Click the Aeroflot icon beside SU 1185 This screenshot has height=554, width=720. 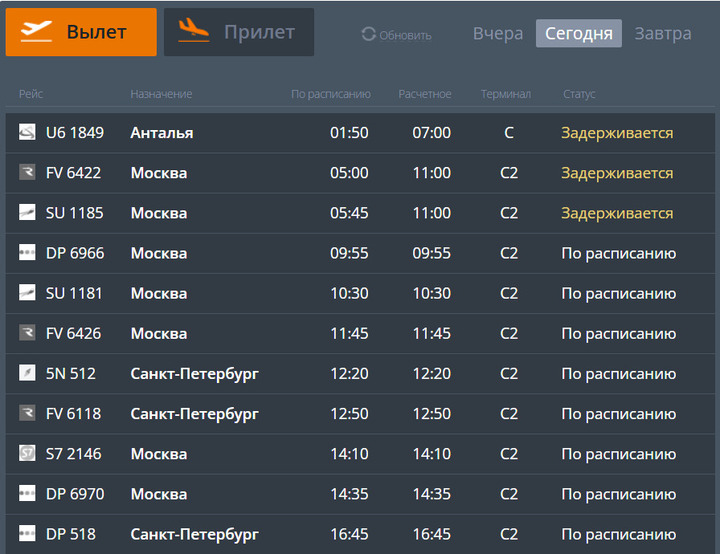(27, 212)
